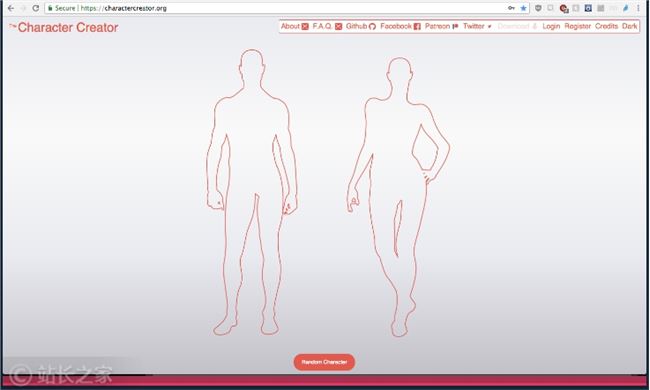Click the shield extension icon

point(538,8)
